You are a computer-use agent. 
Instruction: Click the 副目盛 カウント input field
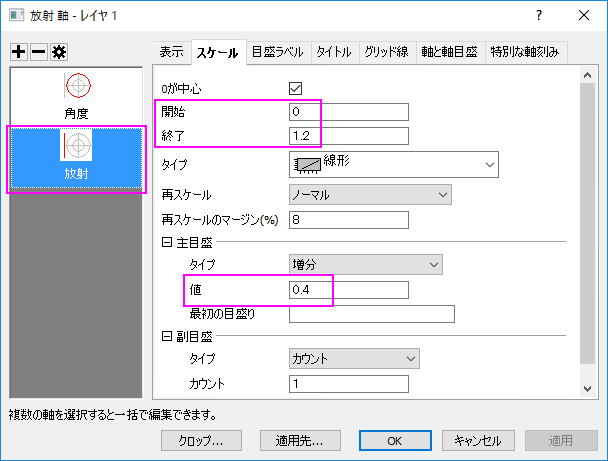click(x=349, y=384)
